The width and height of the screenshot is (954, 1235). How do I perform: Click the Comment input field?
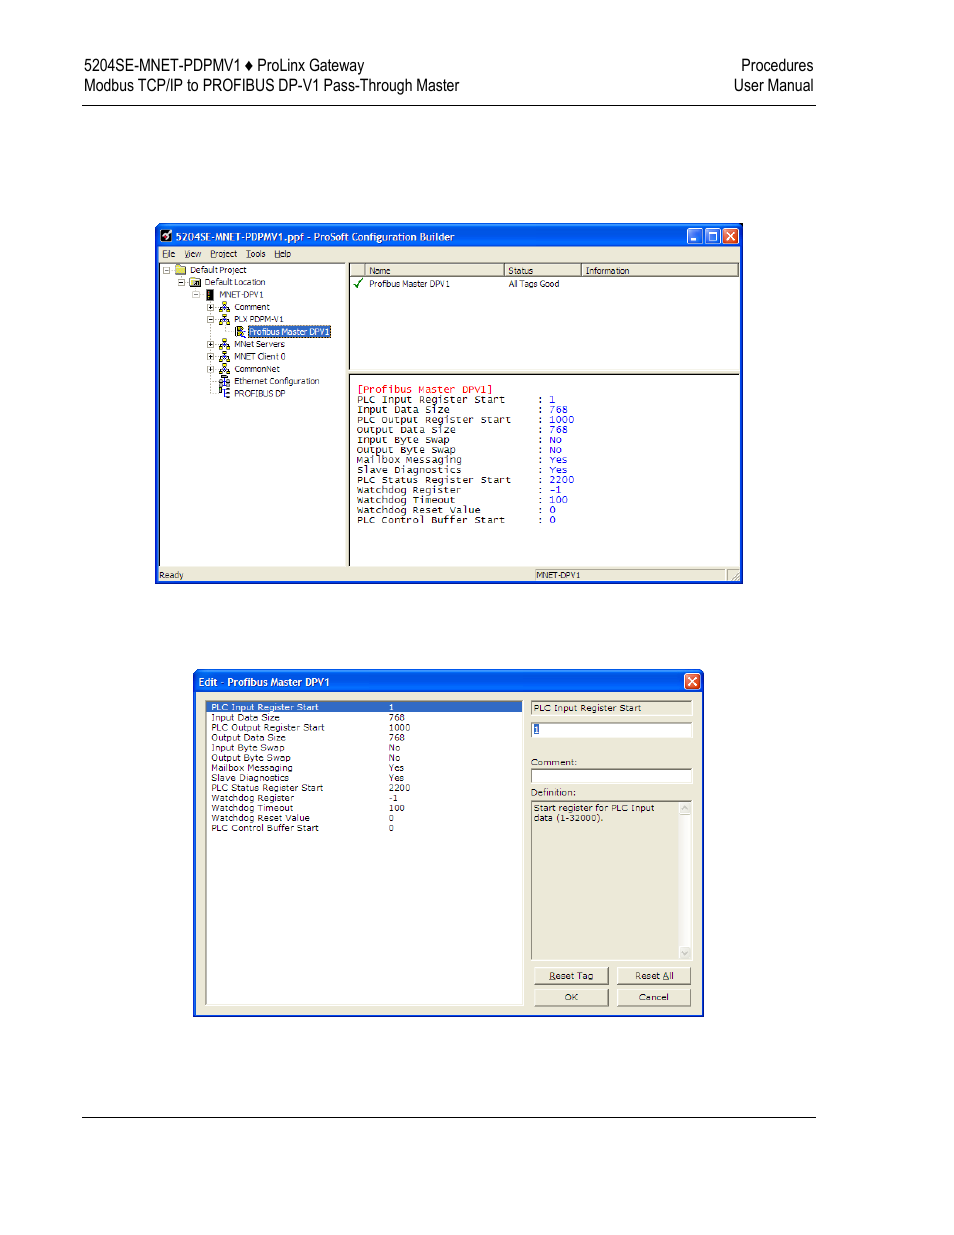click(x=611, y=776)
